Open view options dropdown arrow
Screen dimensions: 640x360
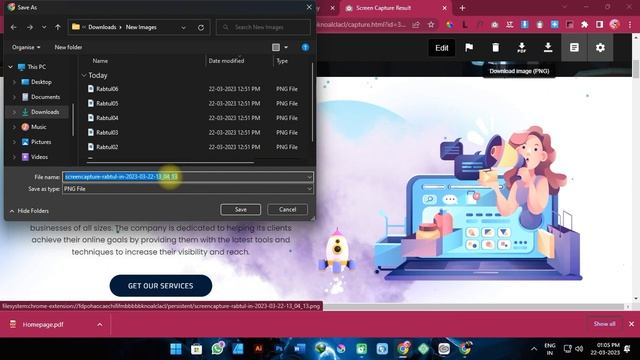[x=286, y=47]
